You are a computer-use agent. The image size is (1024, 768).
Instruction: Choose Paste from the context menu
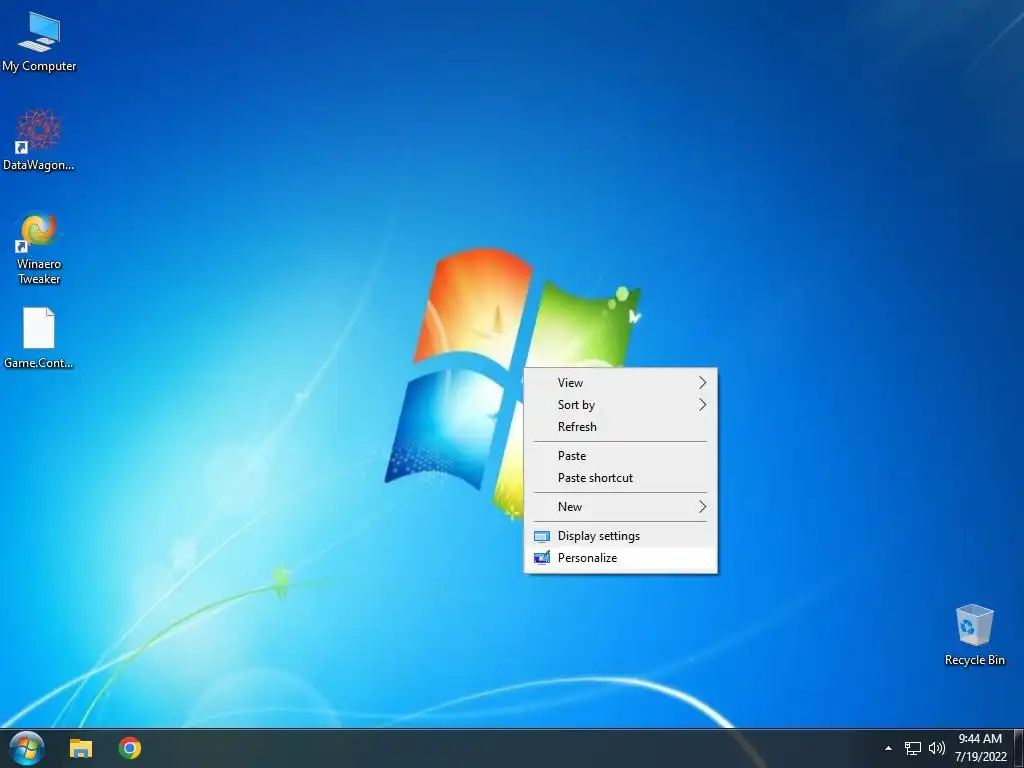pos(620,456)
